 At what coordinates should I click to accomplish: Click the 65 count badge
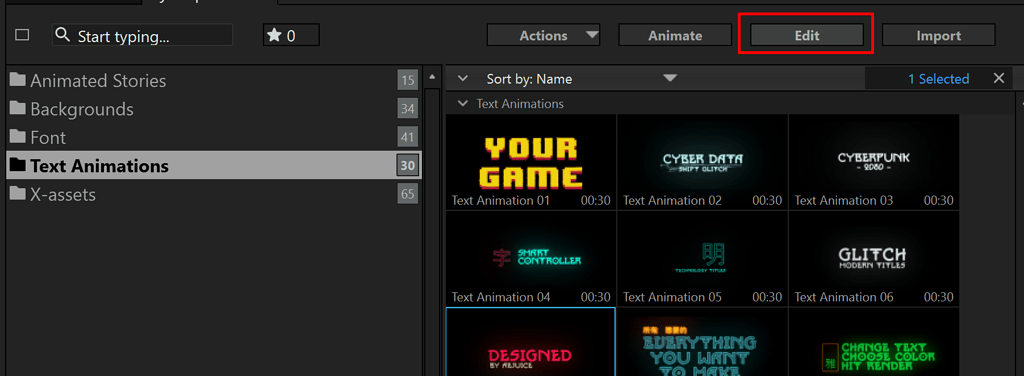(408, 195)
